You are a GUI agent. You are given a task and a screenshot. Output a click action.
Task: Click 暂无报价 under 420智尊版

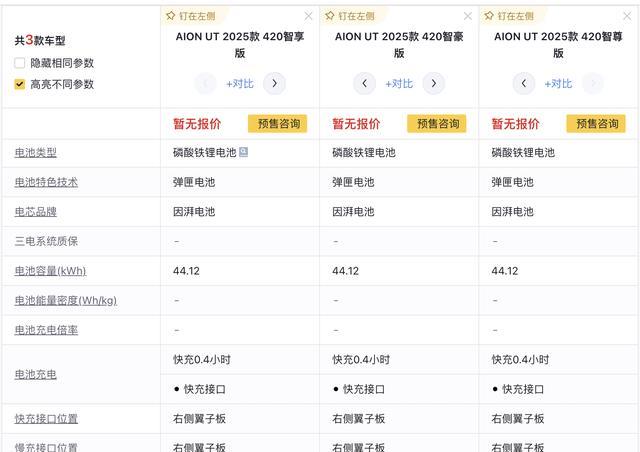515,124
